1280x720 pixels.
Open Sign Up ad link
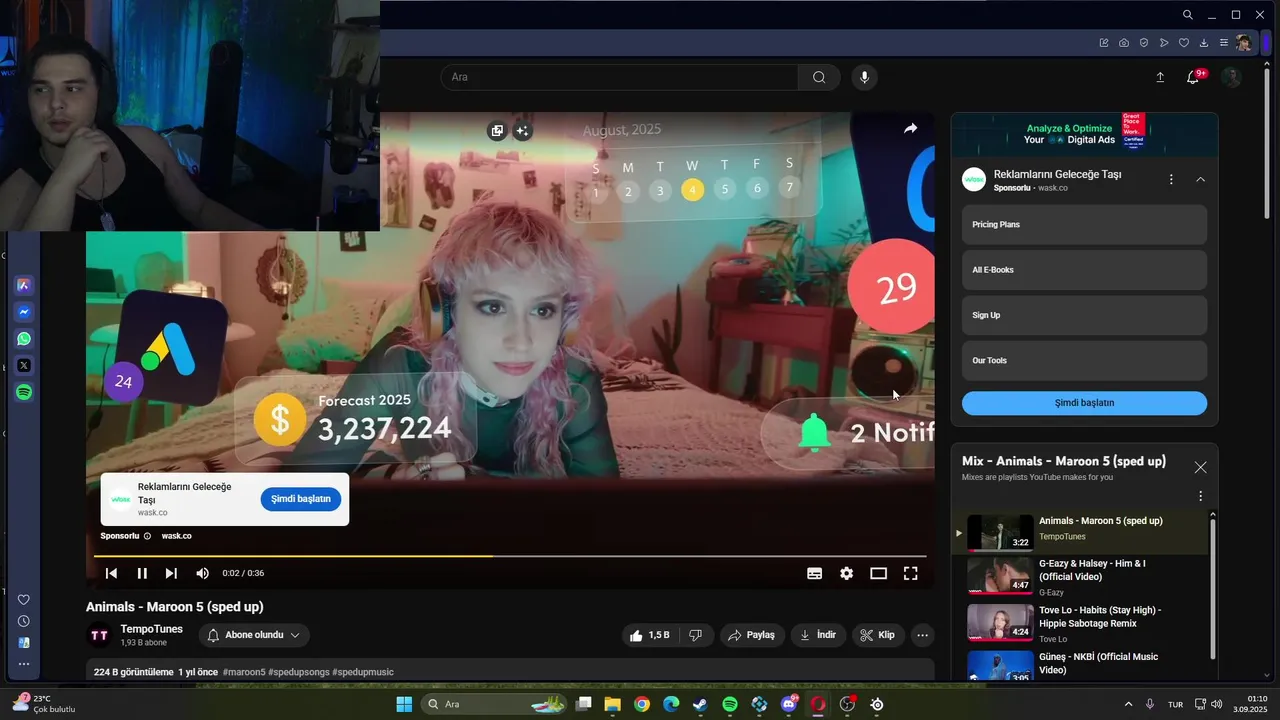pyautogui.click(x=1084, y=315)
